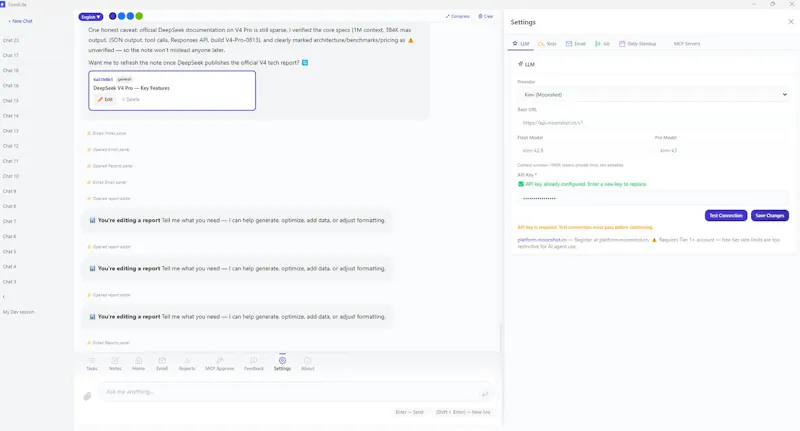This screenshot has height=431, width=800.
Task: Click the note title DeepSeek V4 Pro — Key Features
Action: pyautogui.click(x=131, y=88)
